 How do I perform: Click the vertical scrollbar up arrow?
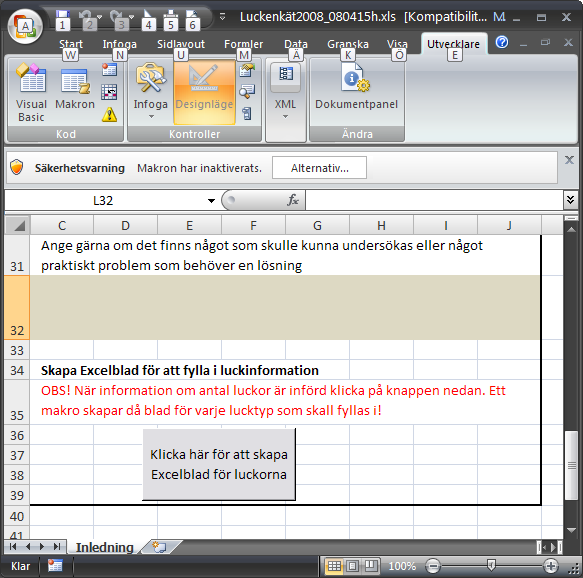click(571, 230)
